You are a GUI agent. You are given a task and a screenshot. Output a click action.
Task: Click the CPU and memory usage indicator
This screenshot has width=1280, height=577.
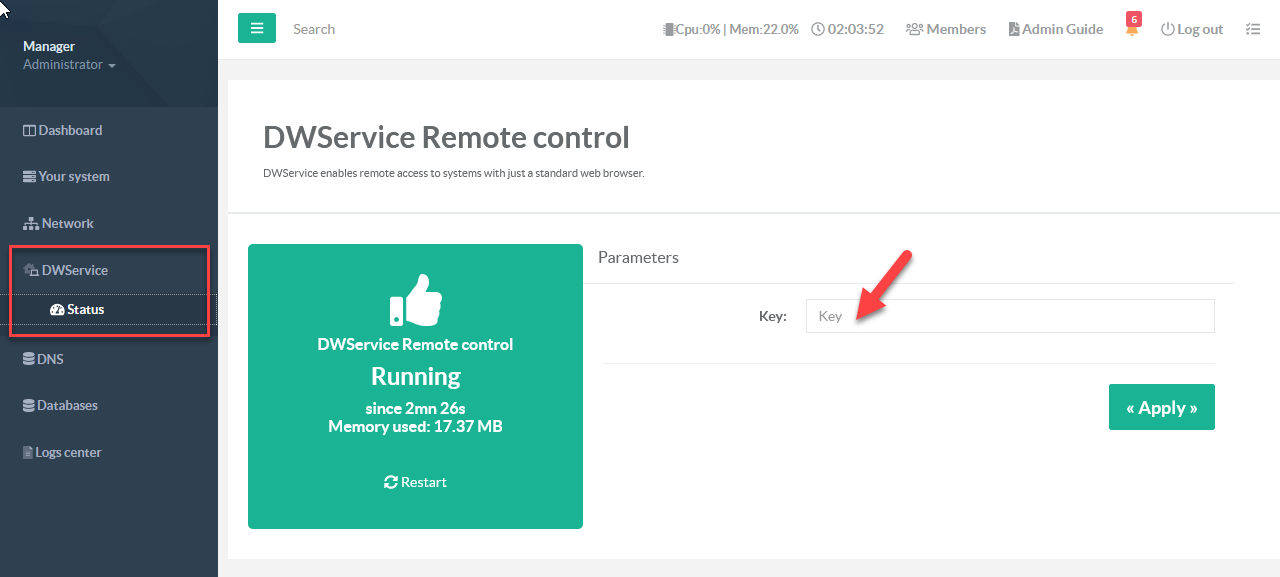730,29
